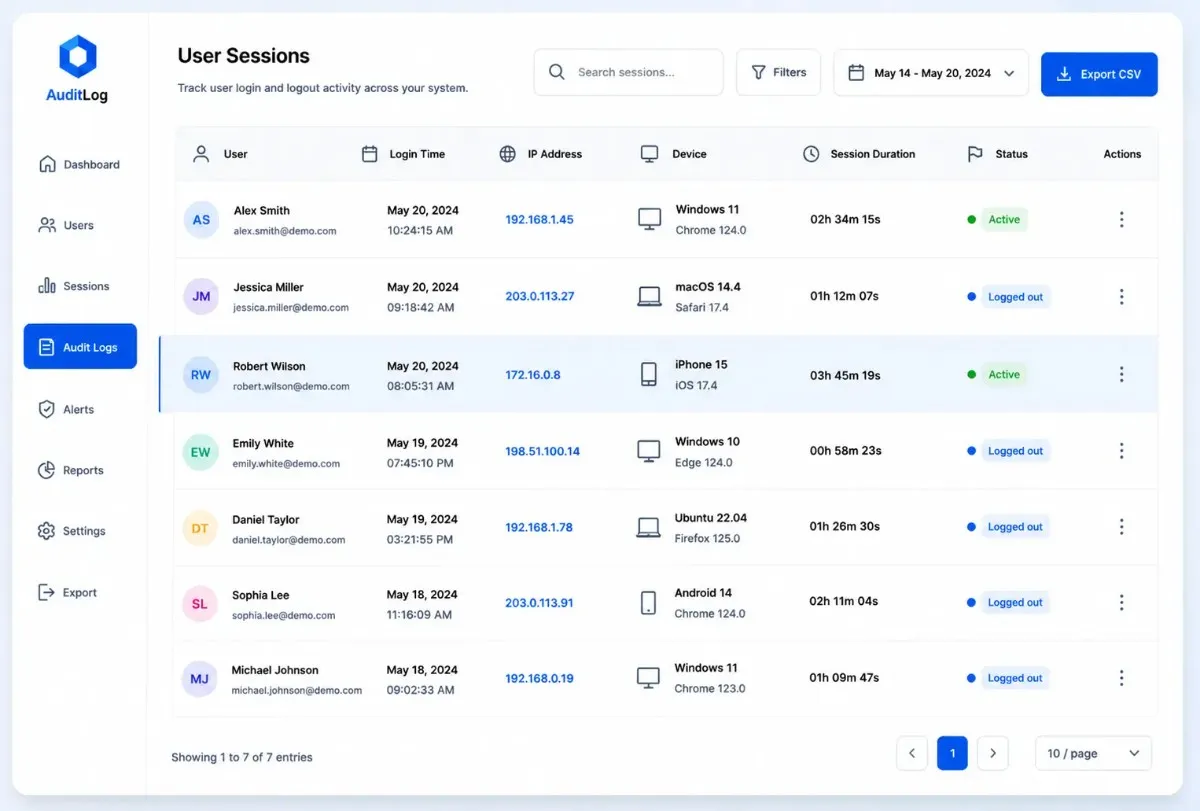
Task: Click the 03h 45m 19s session duration
Action: coord(845,375)
